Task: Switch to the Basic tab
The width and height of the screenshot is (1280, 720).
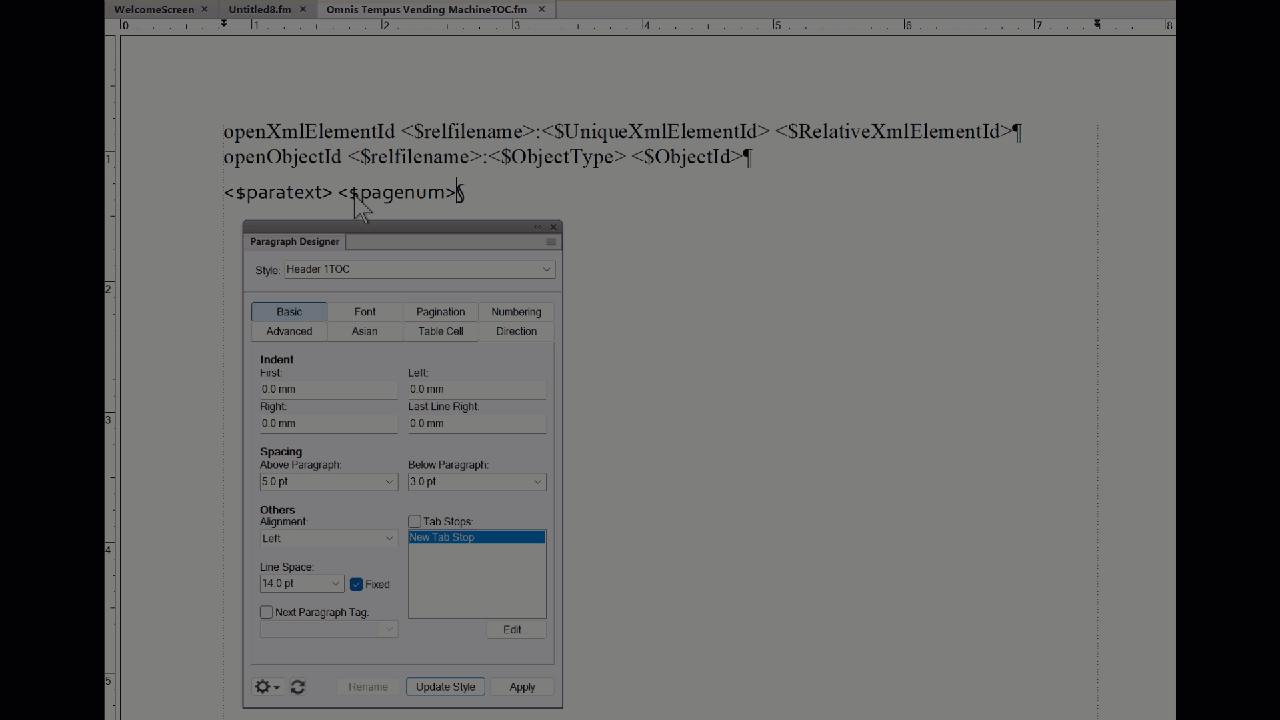Action: tap(289, 312)
